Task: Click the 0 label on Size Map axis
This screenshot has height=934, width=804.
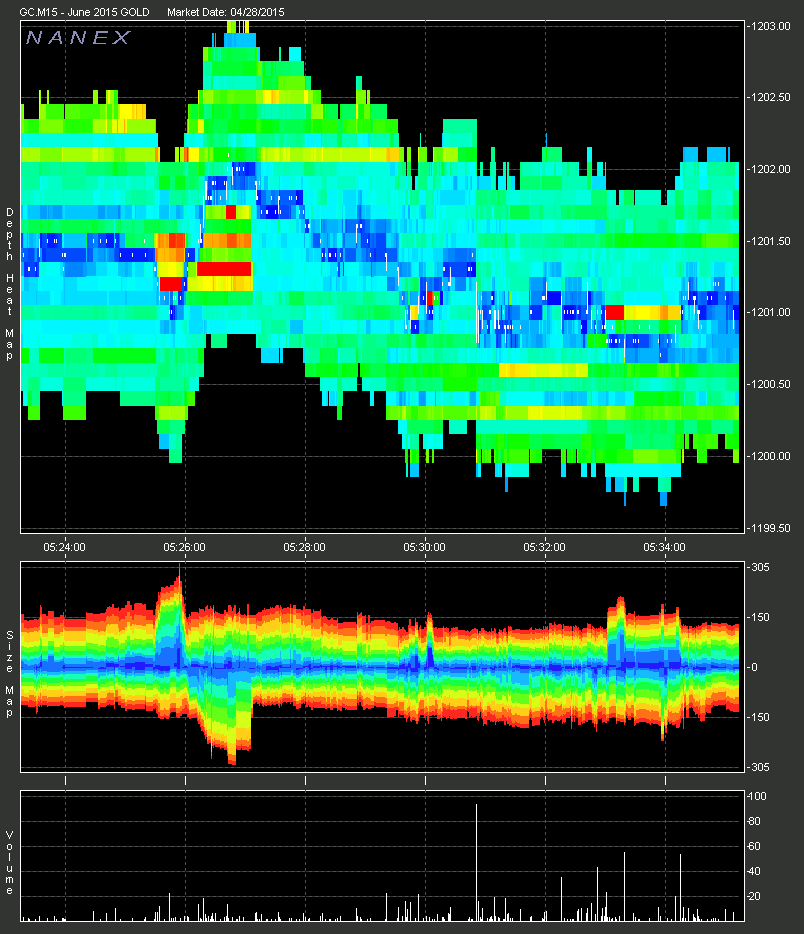Action: 755,667
